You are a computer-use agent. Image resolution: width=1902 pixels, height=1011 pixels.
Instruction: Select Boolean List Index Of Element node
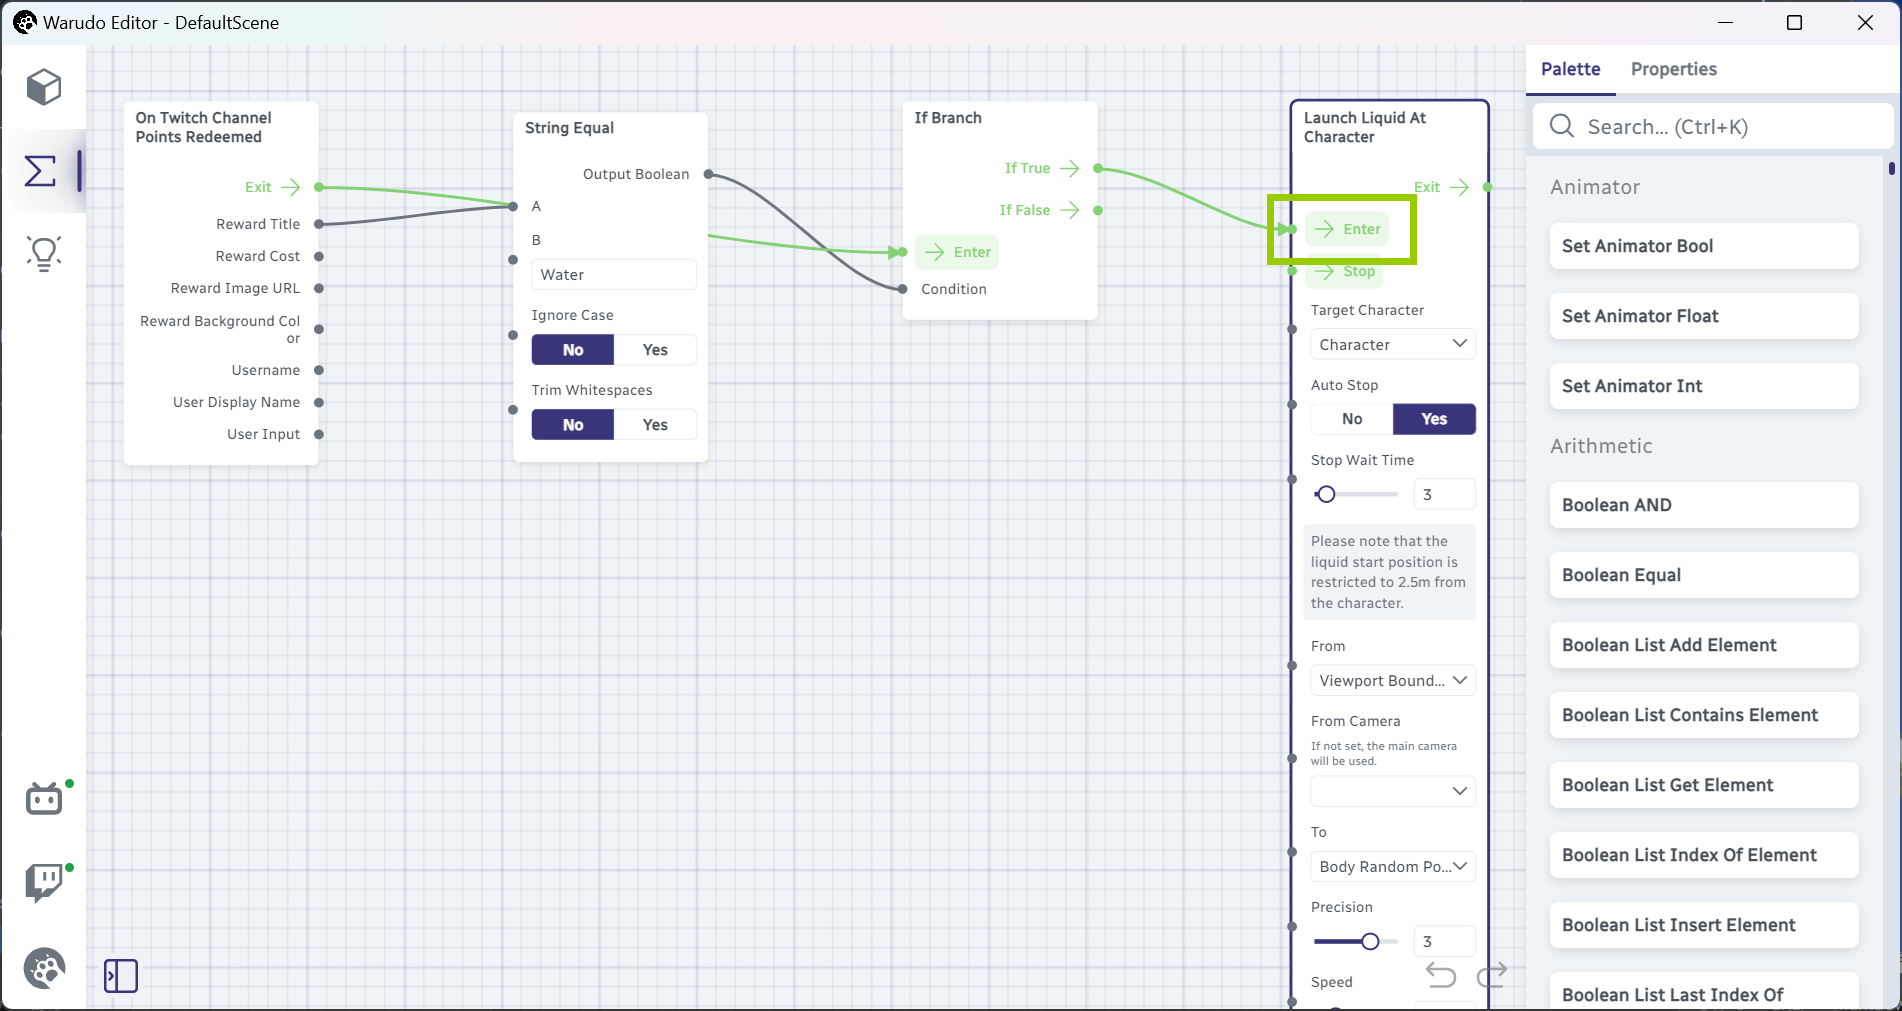tap(1704, 855)
